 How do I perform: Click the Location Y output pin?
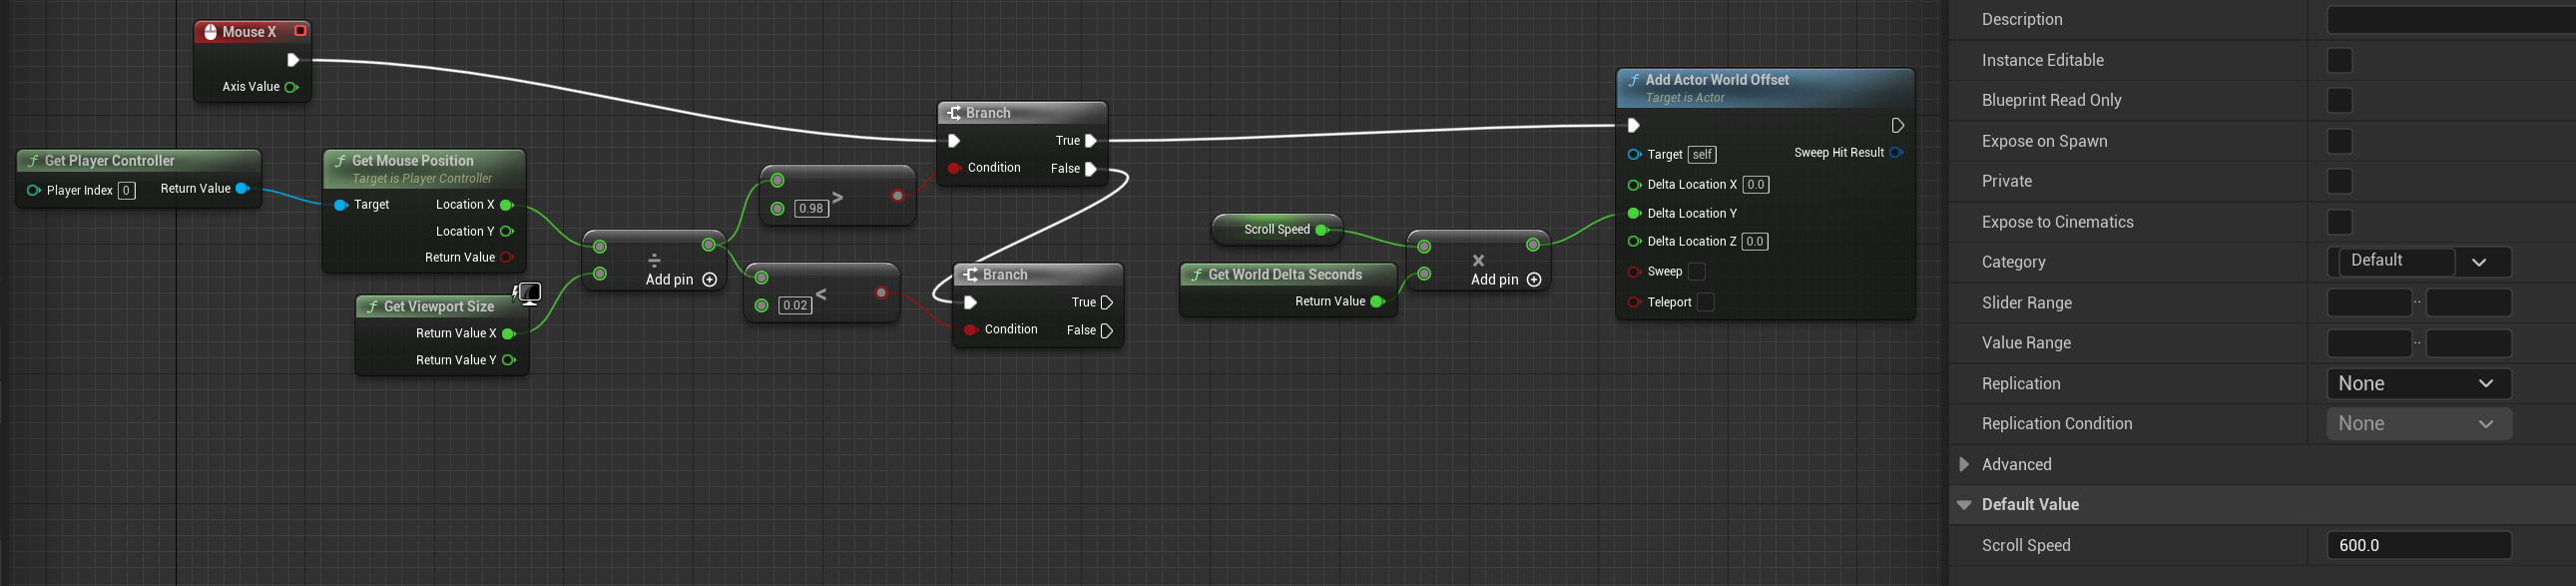tap(507, 231)
